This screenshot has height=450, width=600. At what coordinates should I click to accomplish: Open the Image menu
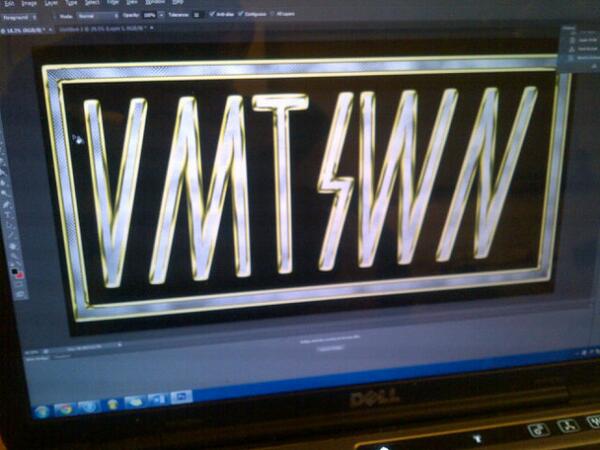click(x=29, y=3)
